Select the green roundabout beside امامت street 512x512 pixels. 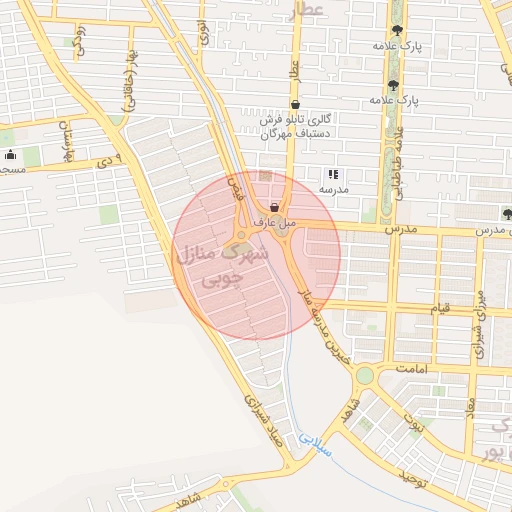tap(365, 375)
